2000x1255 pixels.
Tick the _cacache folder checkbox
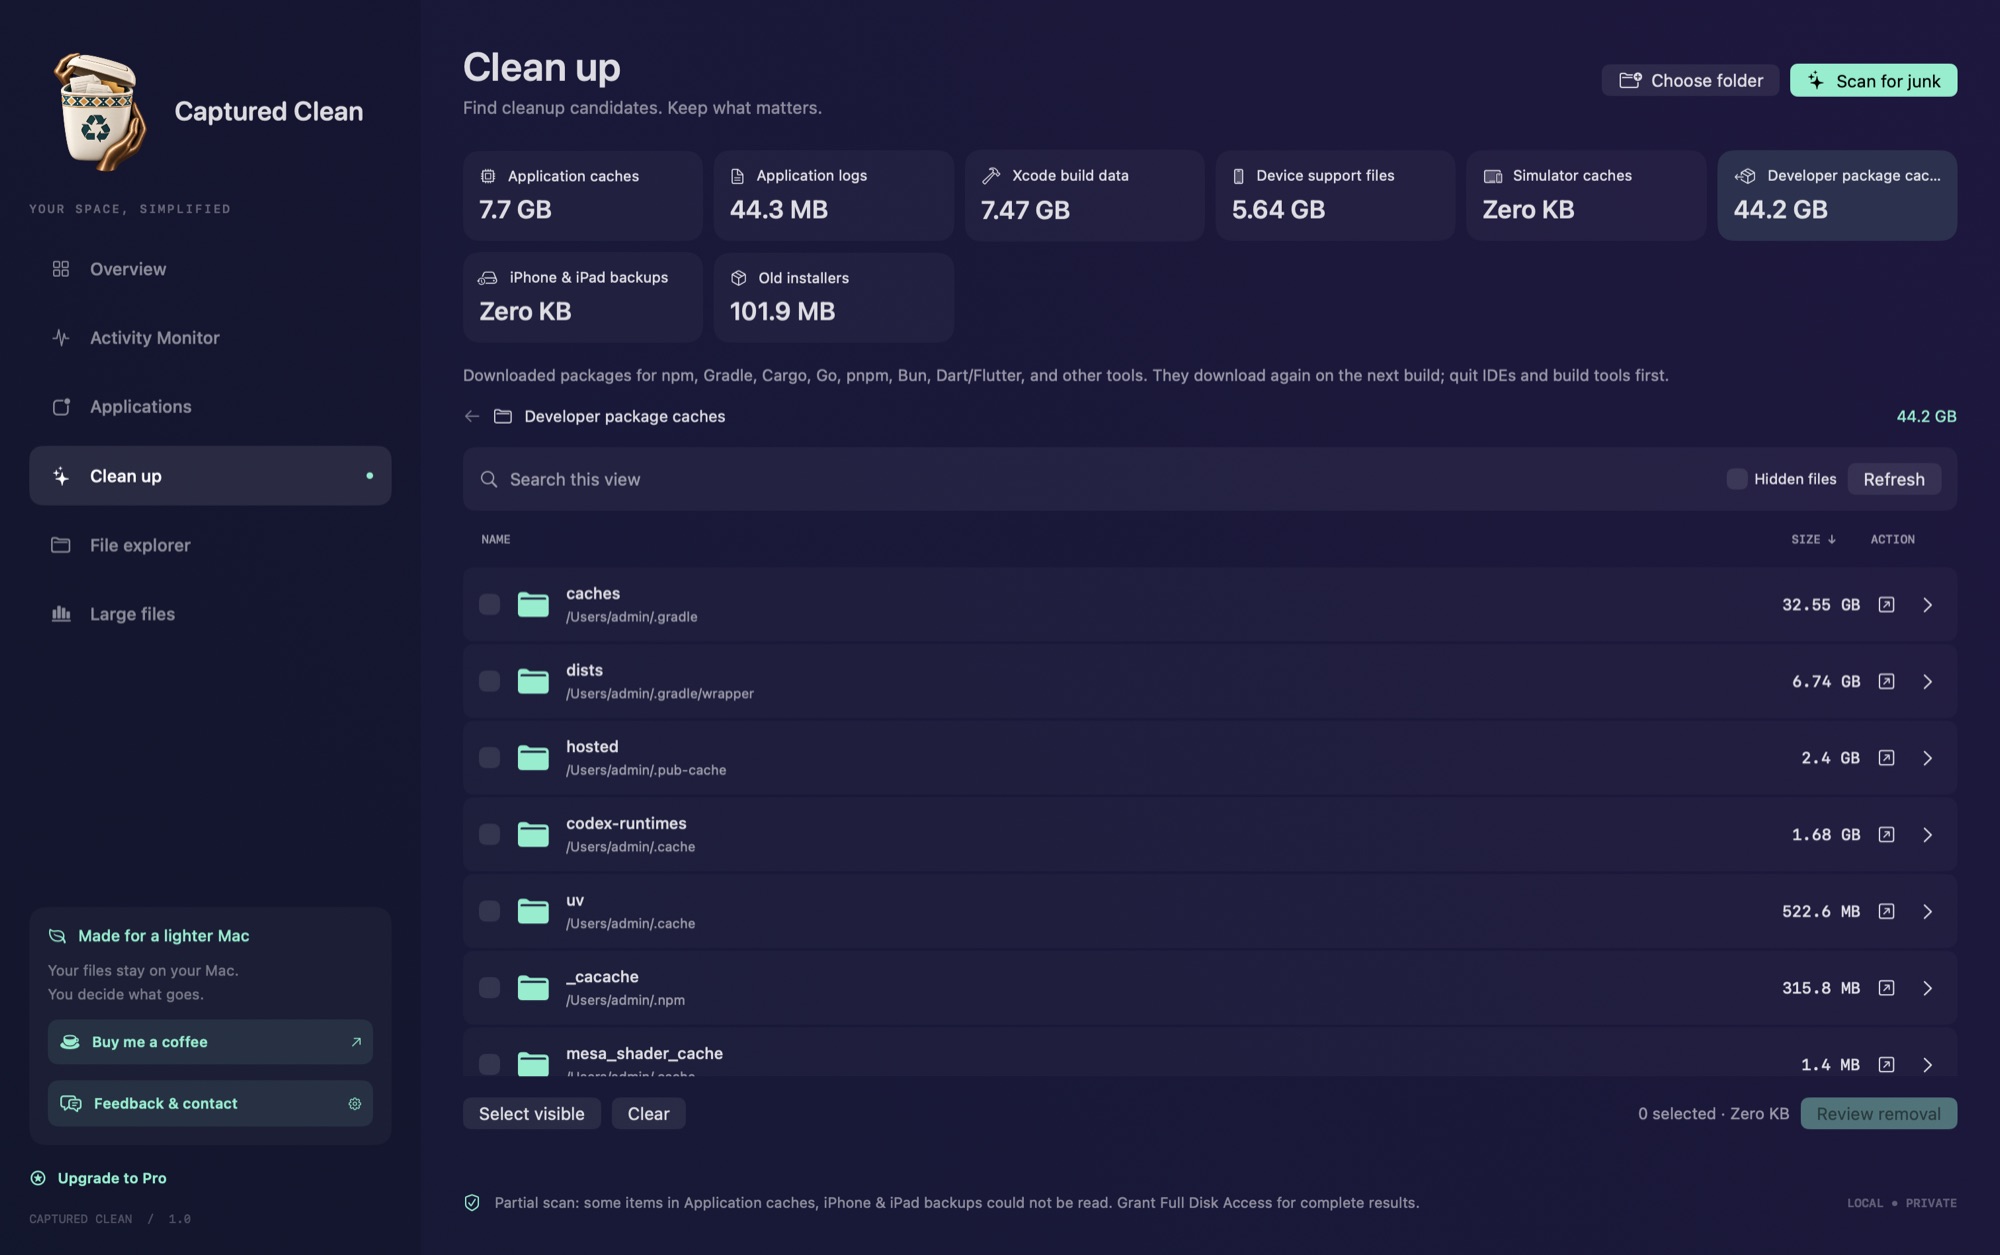(489, 988)
